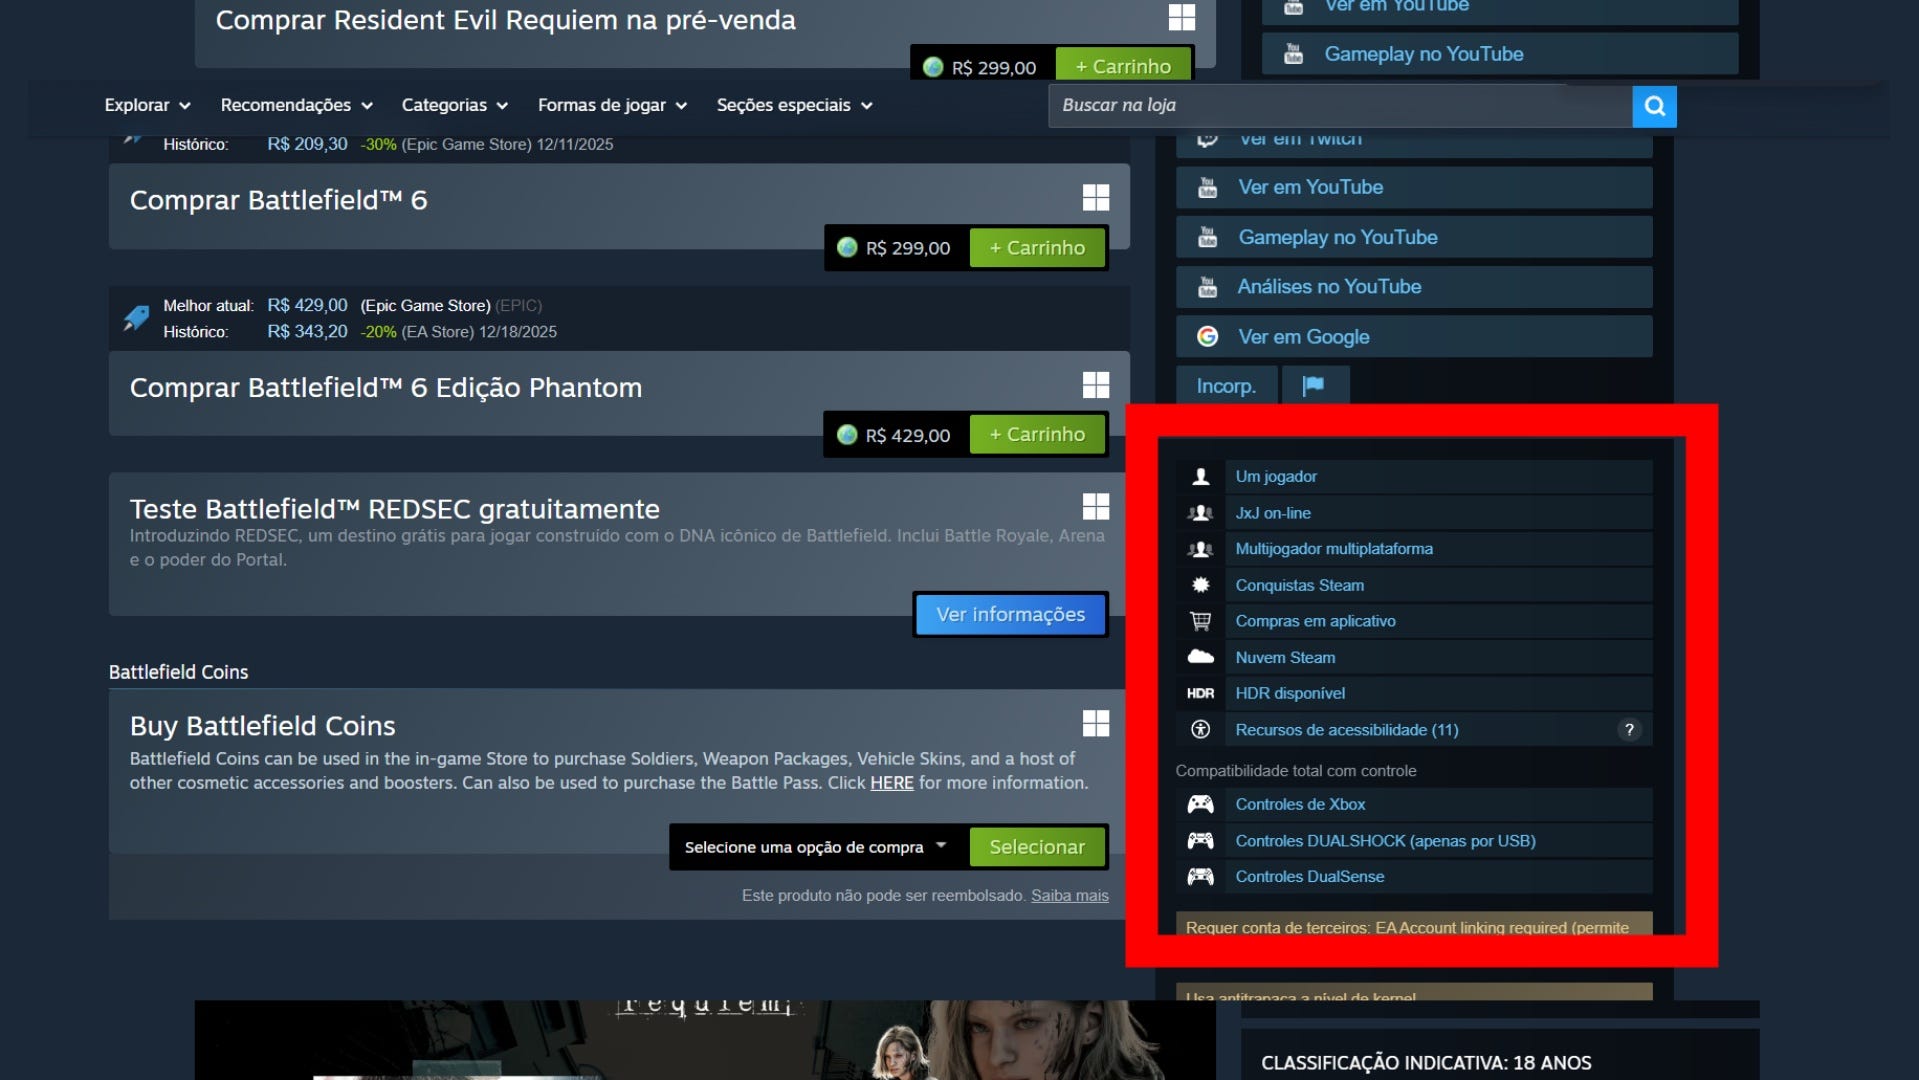Click the Steam cloud icon
This screenshot has height=1080, width=1919.
[x=1200, y=657]
